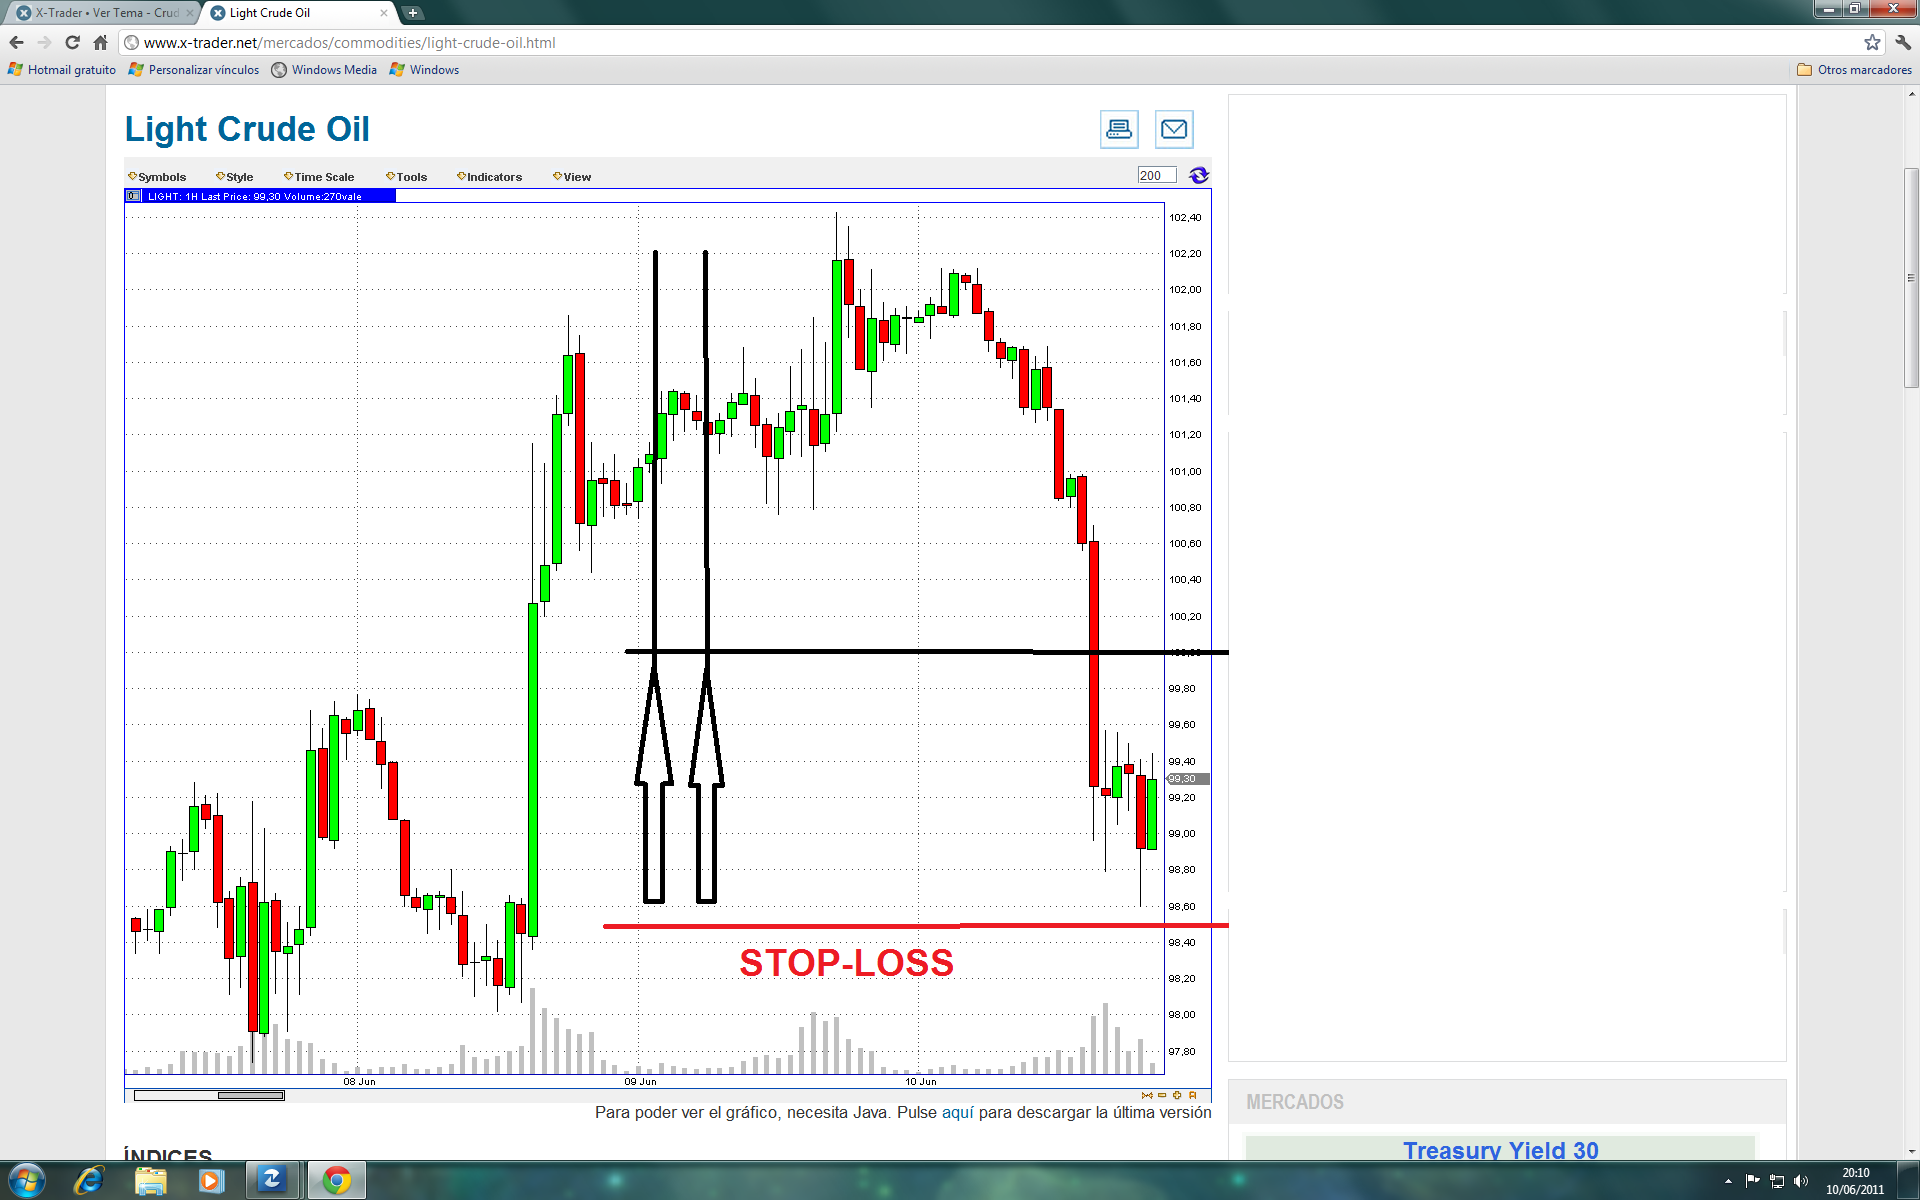Click the 'aquí' Java download link
The height and width of the screenshot is (1200, 1920).
tap(957, 1112)
